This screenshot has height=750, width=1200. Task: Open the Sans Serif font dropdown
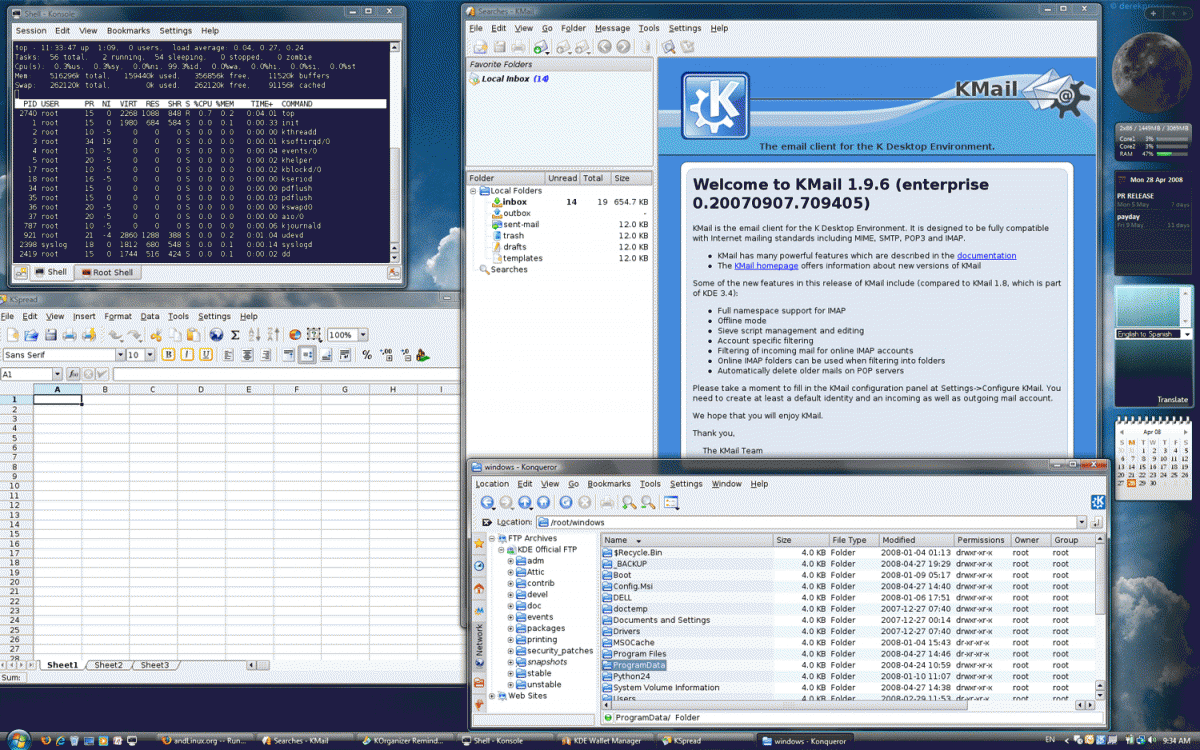(x=120, y=355)
